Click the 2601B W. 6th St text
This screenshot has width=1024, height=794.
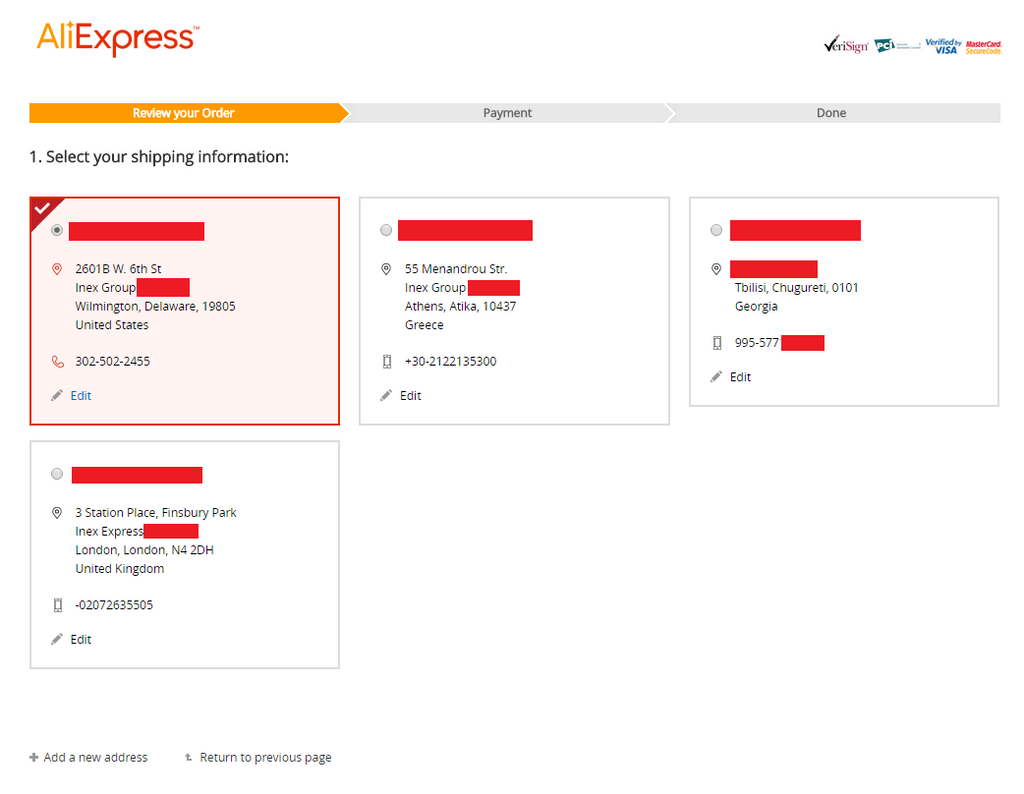[x=118, y=269]
